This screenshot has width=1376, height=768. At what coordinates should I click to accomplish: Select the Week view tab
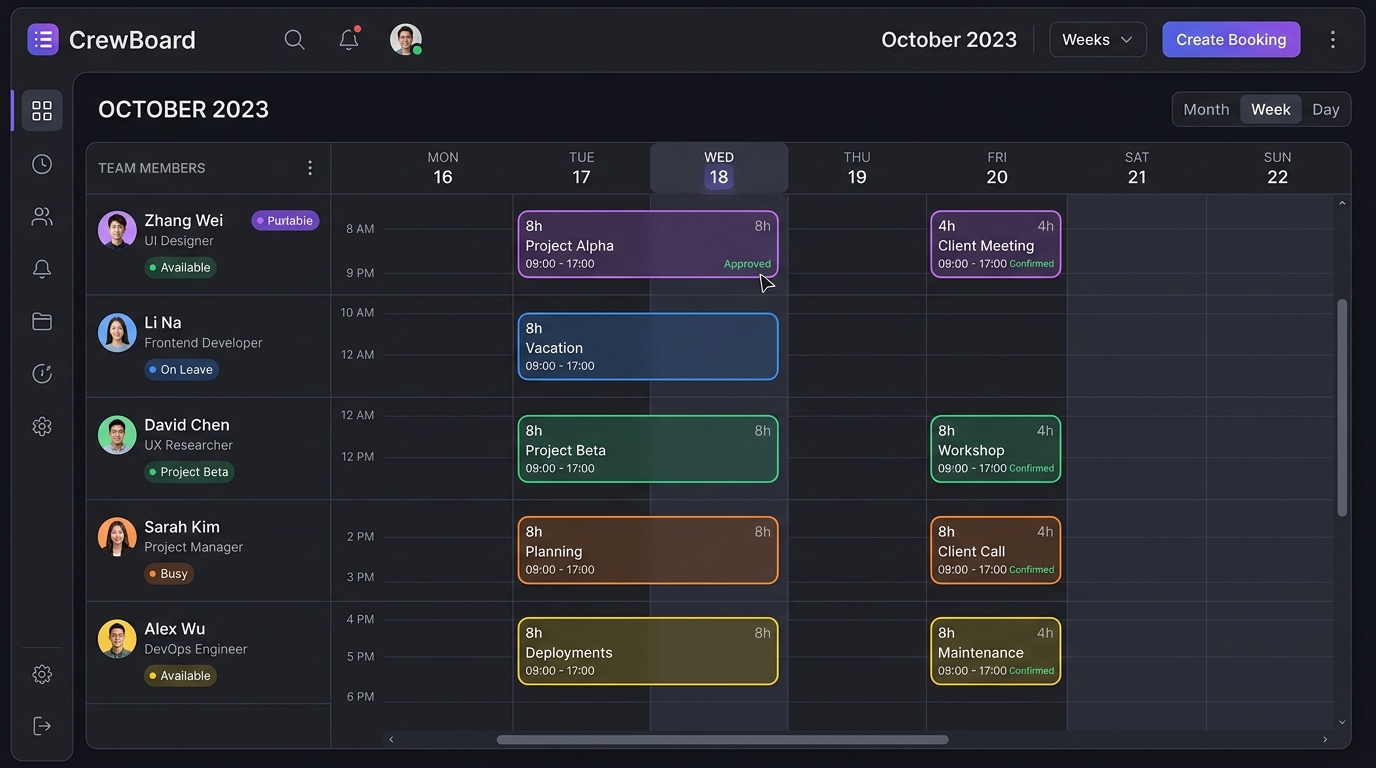click(1270, 109)
